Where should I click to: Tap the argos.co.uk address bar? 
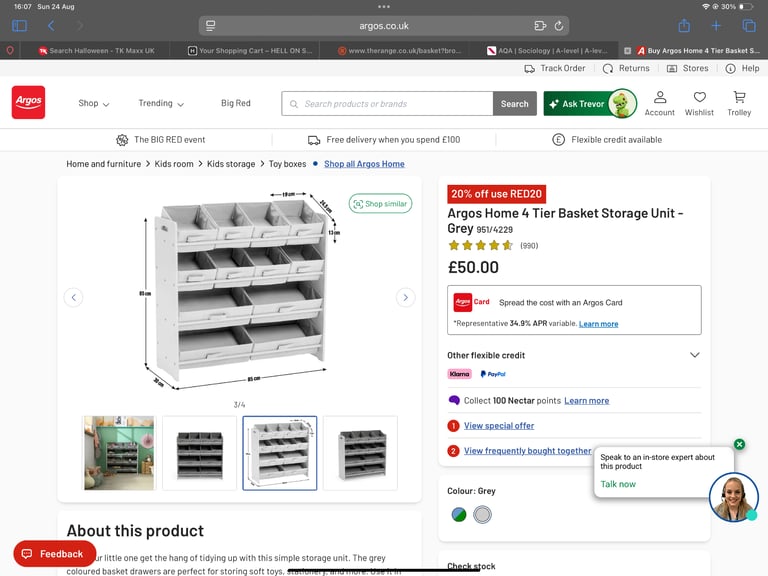point(384,26)
